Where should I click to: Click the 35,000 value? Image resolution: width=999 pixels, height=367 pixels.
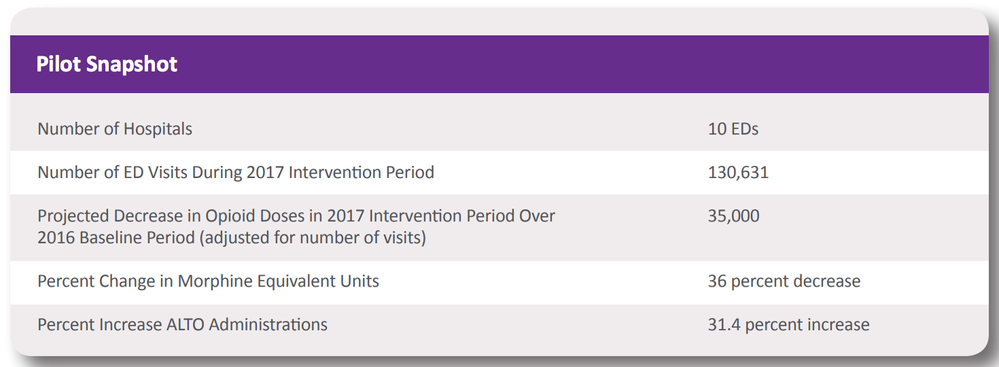click(733, 215)
